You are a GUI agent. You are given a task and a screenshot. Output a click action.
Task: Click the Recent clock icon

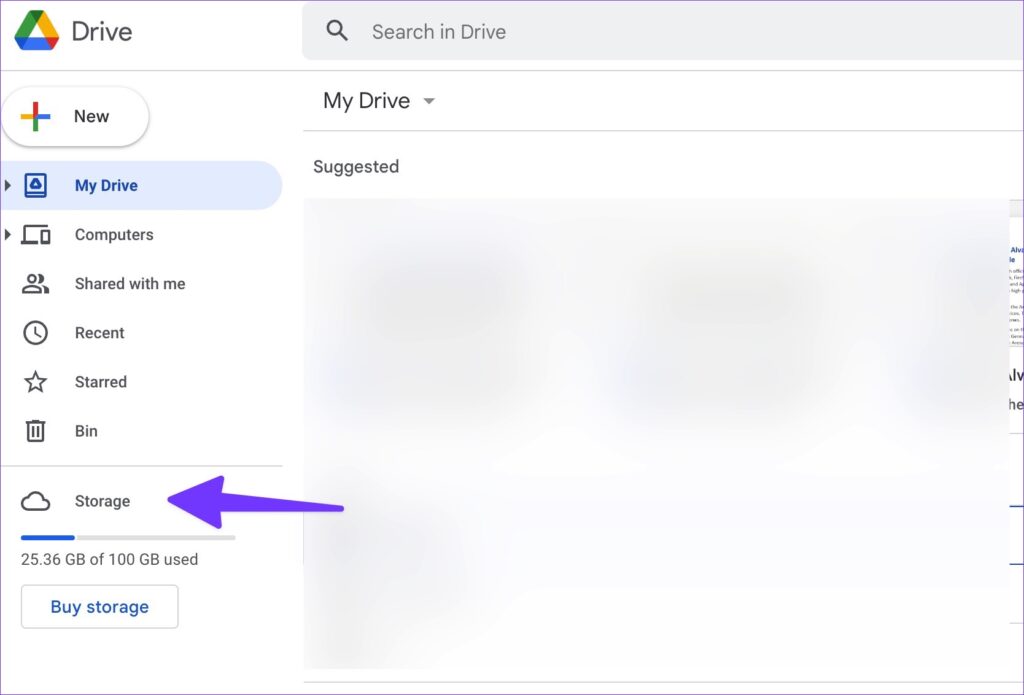36,332
